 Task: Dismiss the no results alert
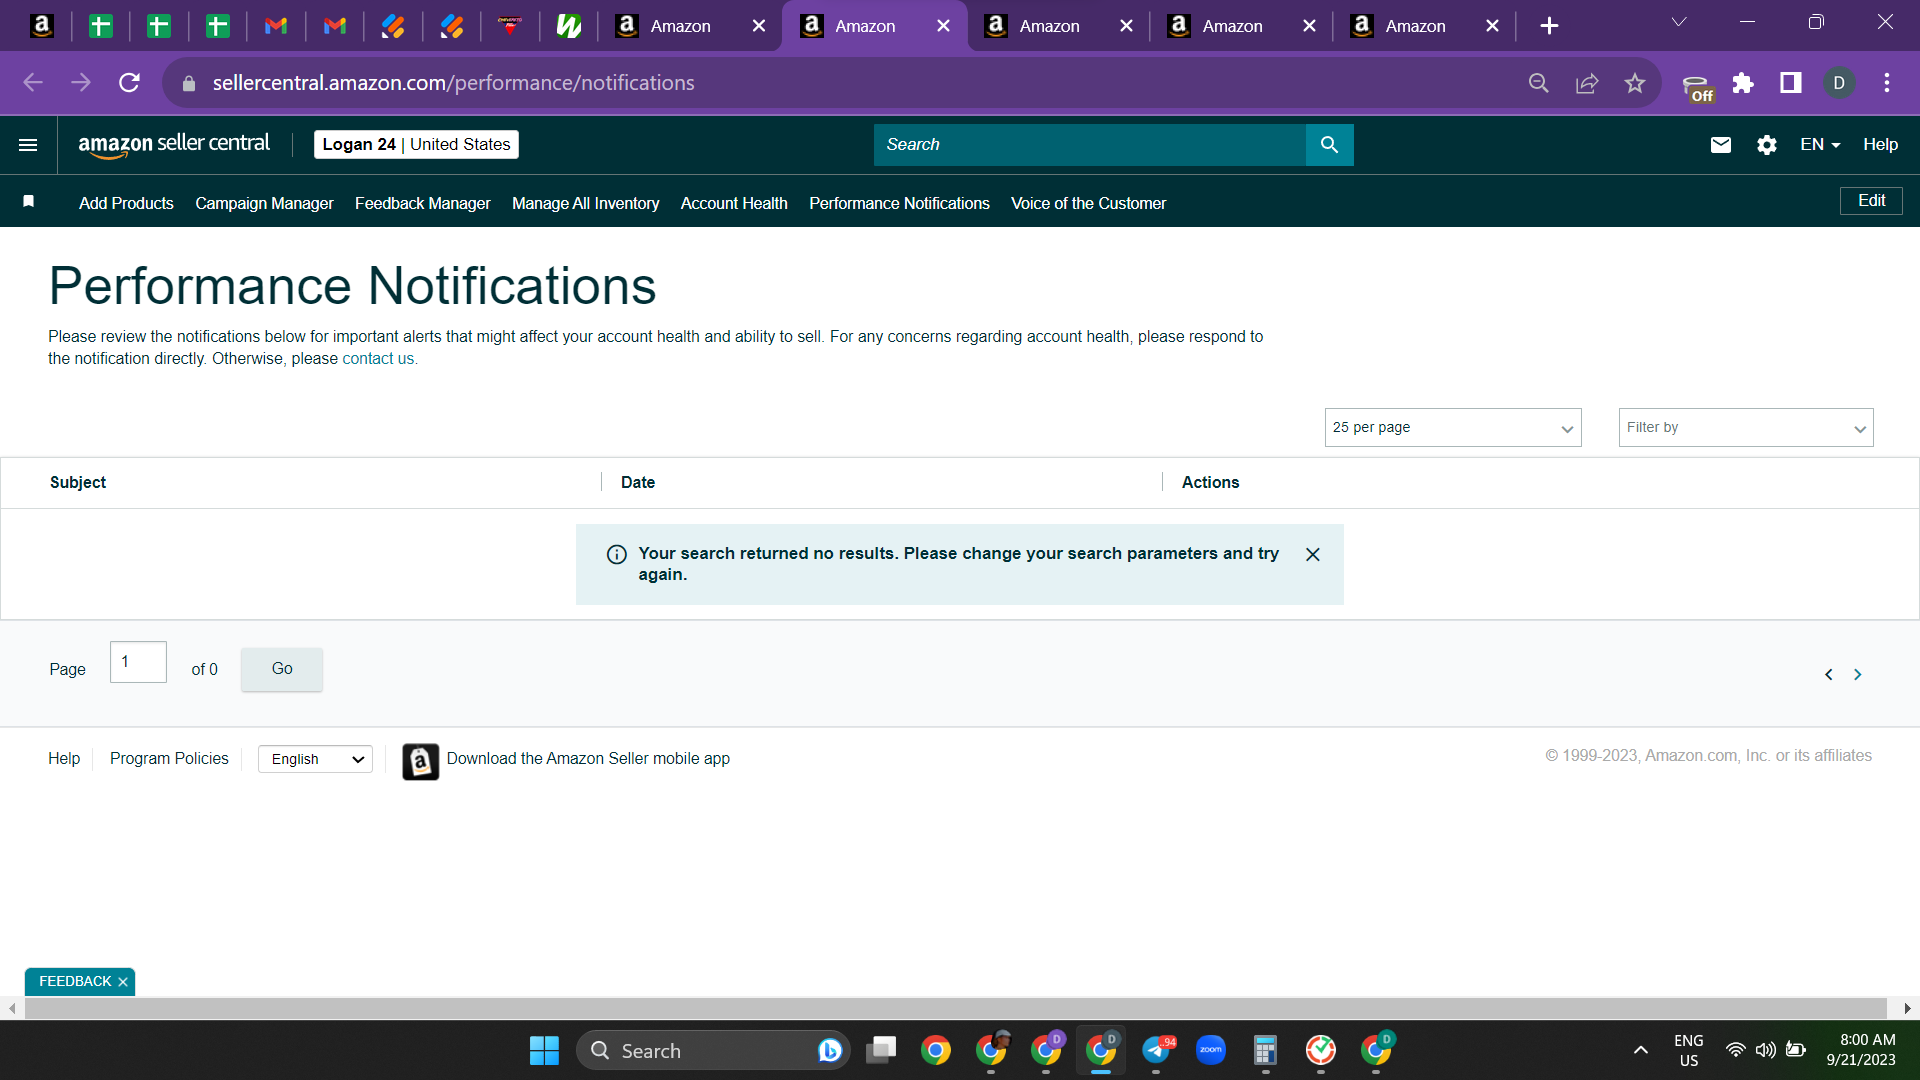point(1313,554)
